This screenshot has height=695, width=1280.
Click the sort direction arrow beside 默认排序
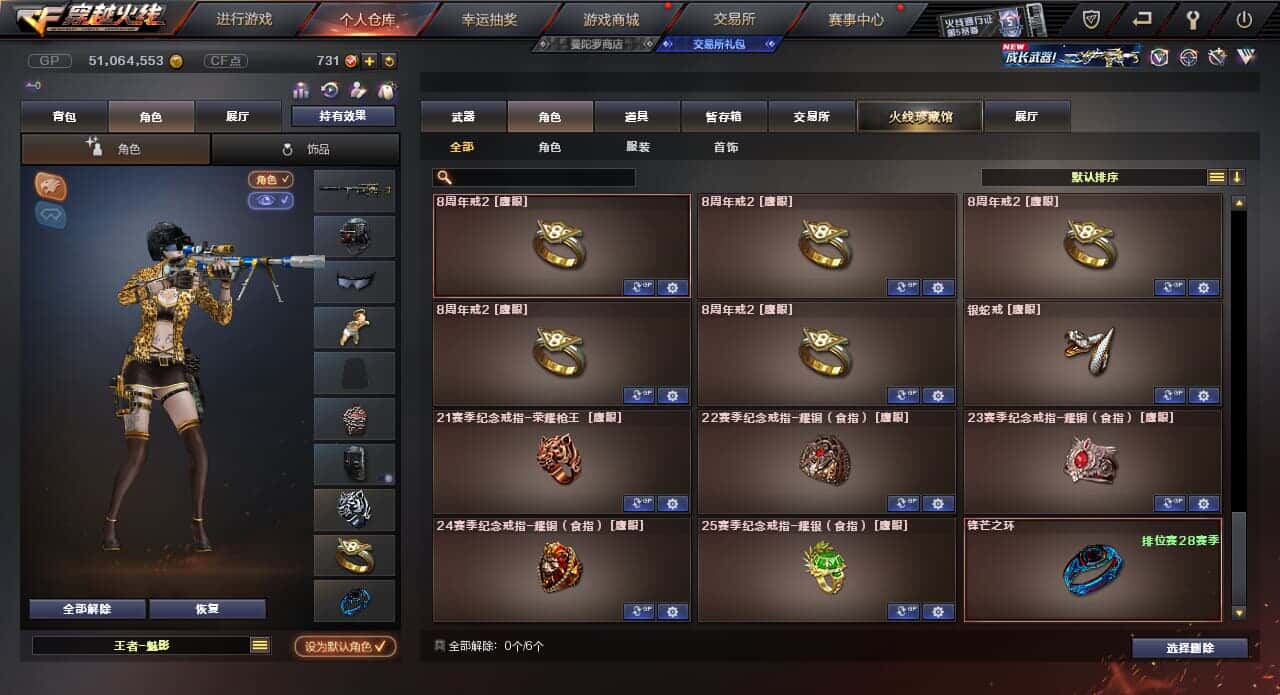(1237, 177)
